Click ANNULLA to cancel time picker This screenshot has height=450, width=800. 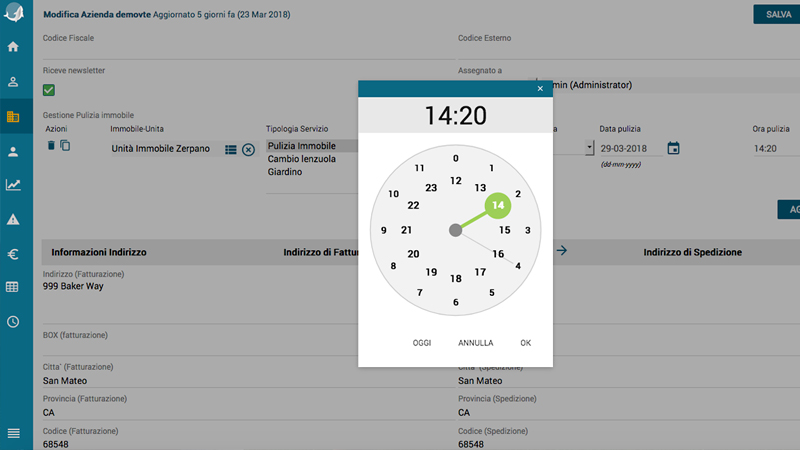coord(476,343)
